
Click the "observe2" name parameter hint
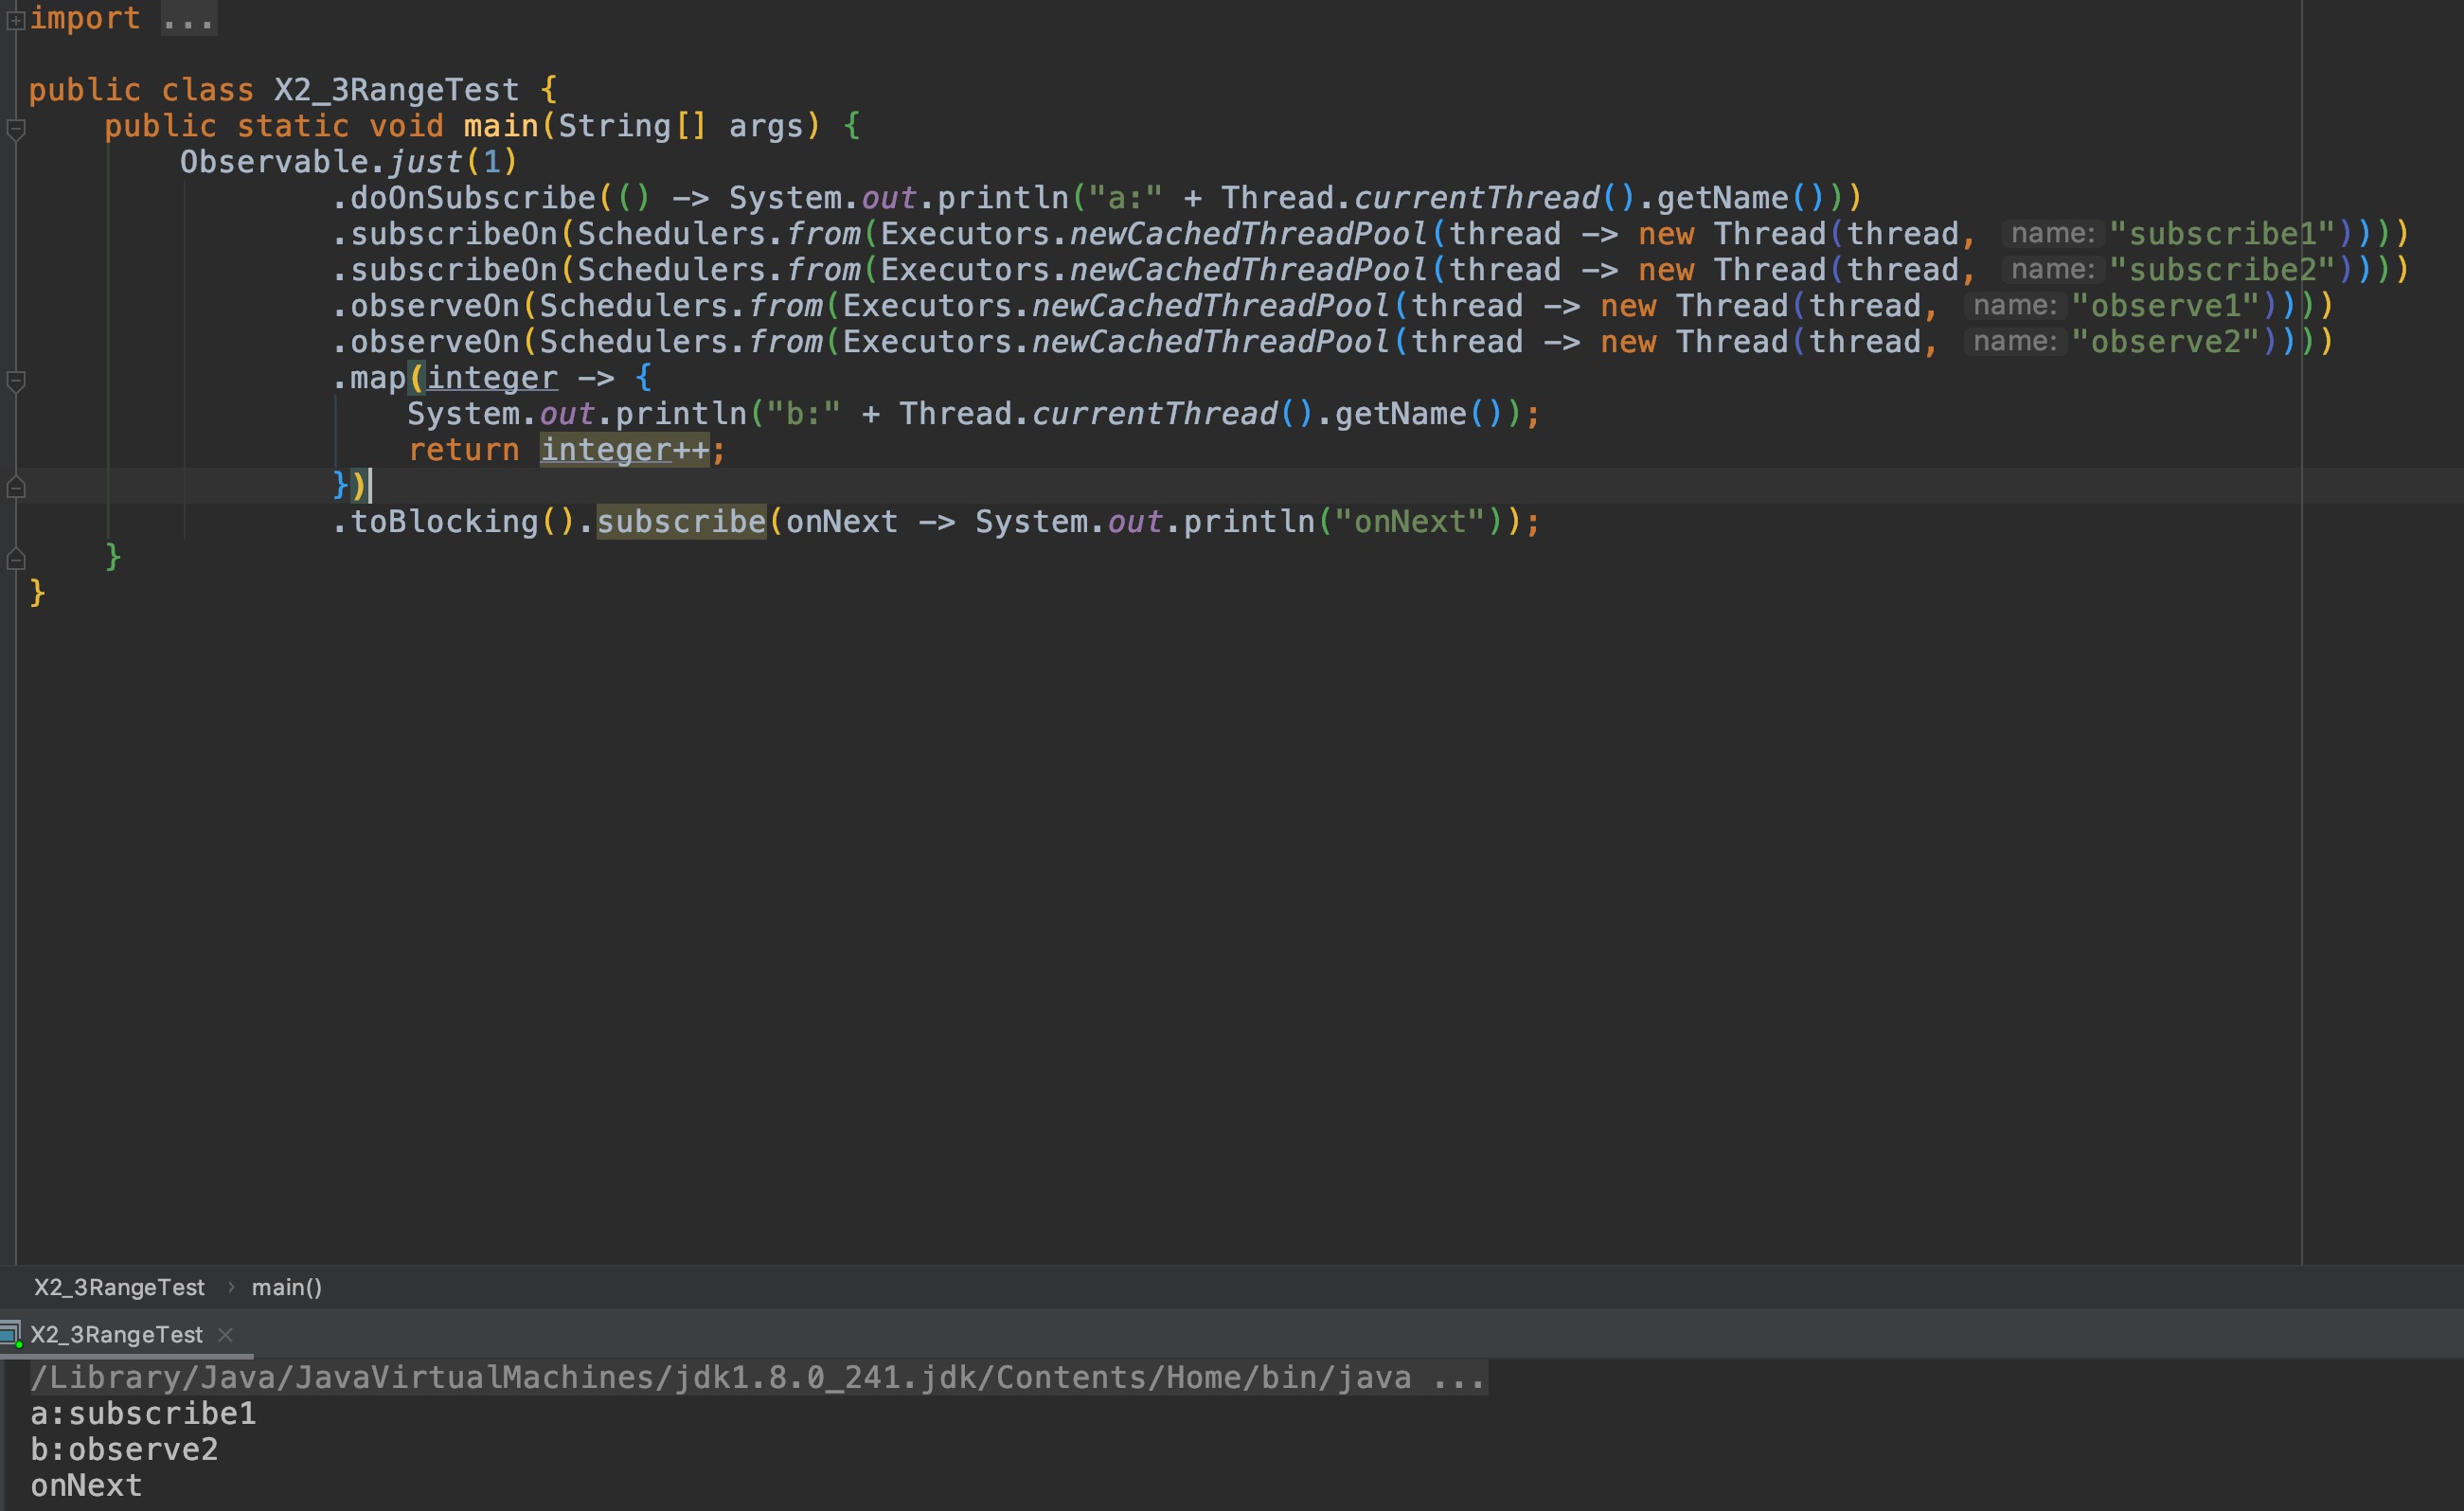pyautogui.click(x=2014, y=342)
